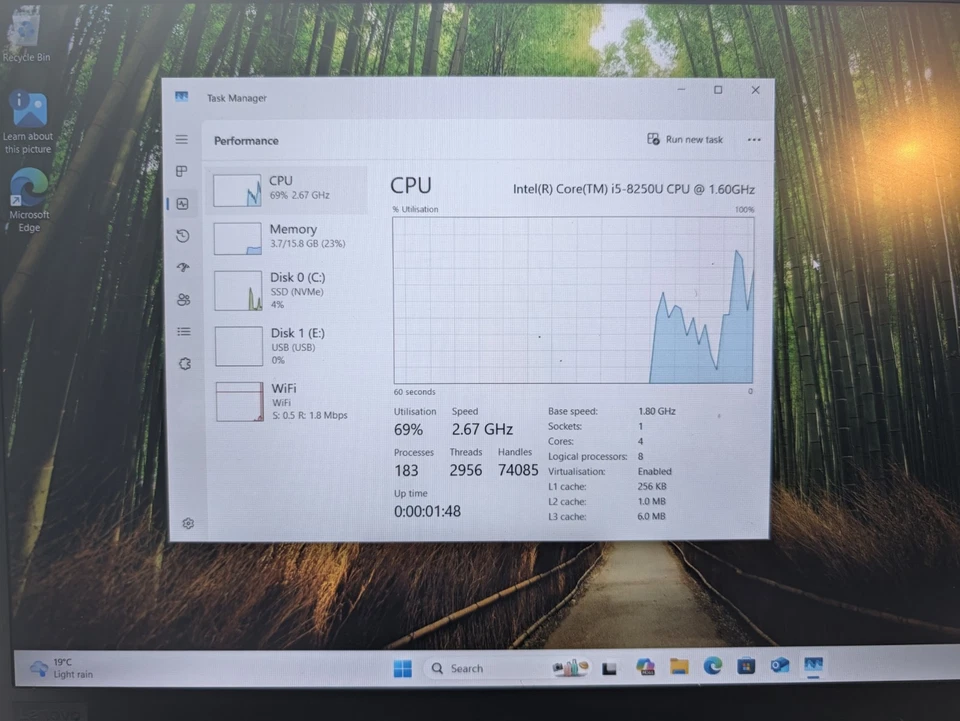Open Microsoft Edge from the taskbar
The height and width of the screenshot is (721, 960).
point(712,665)
